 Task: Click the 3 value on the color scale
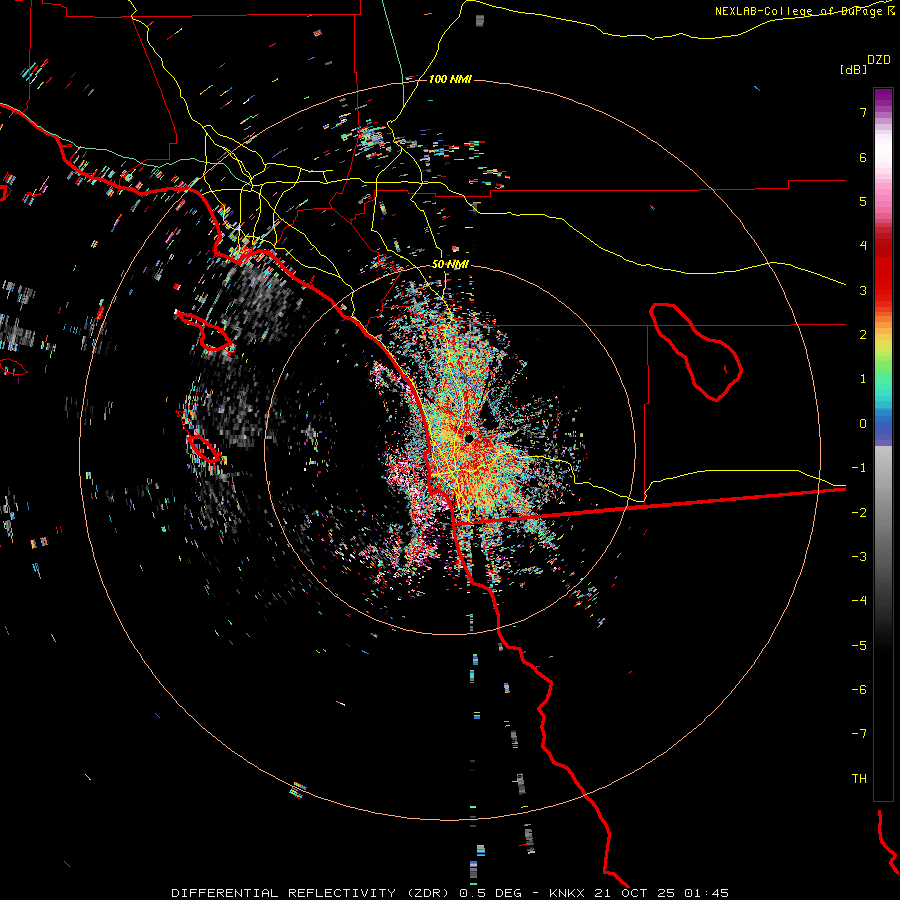[x=863, y=290]
